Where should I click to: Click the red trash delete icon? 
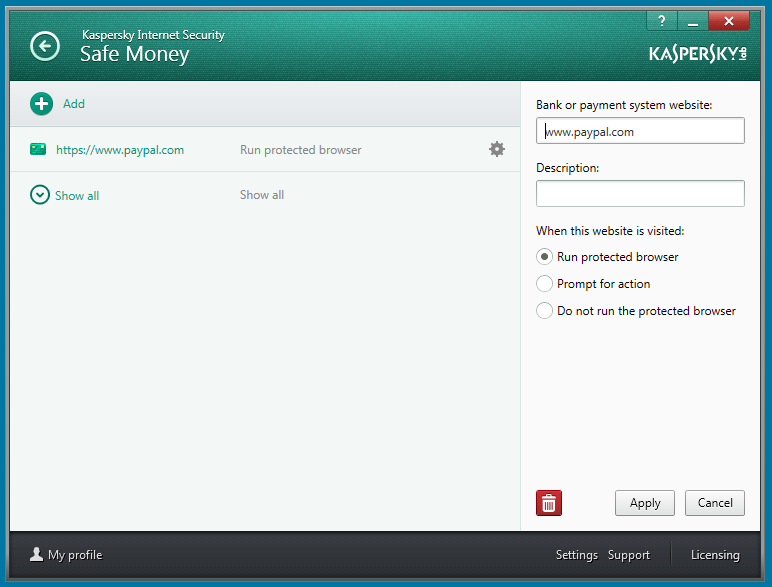pyautogui.click(x=549, y=503)
